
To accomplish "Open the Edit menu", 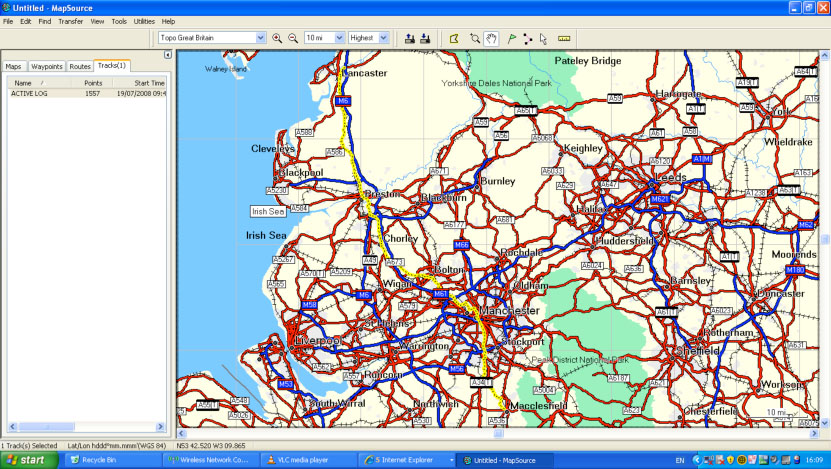I will coord(25,21).
